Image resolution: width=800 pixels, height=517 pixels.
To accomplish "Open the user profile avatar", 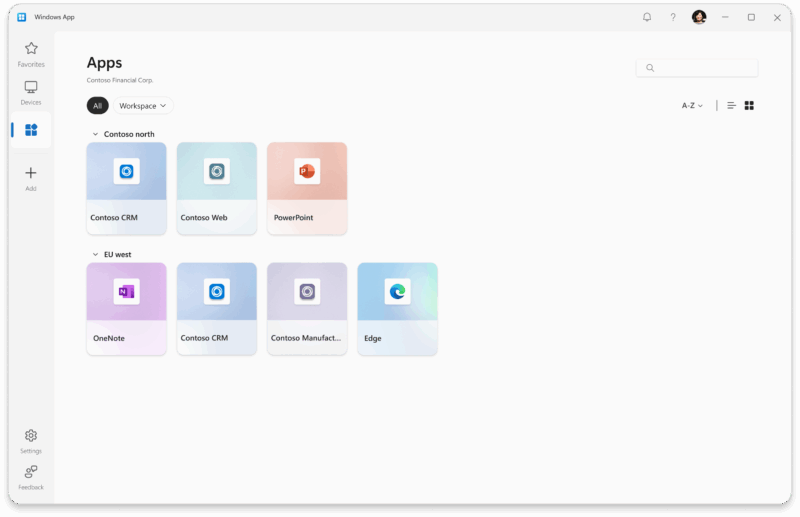I will pos(699,17).
